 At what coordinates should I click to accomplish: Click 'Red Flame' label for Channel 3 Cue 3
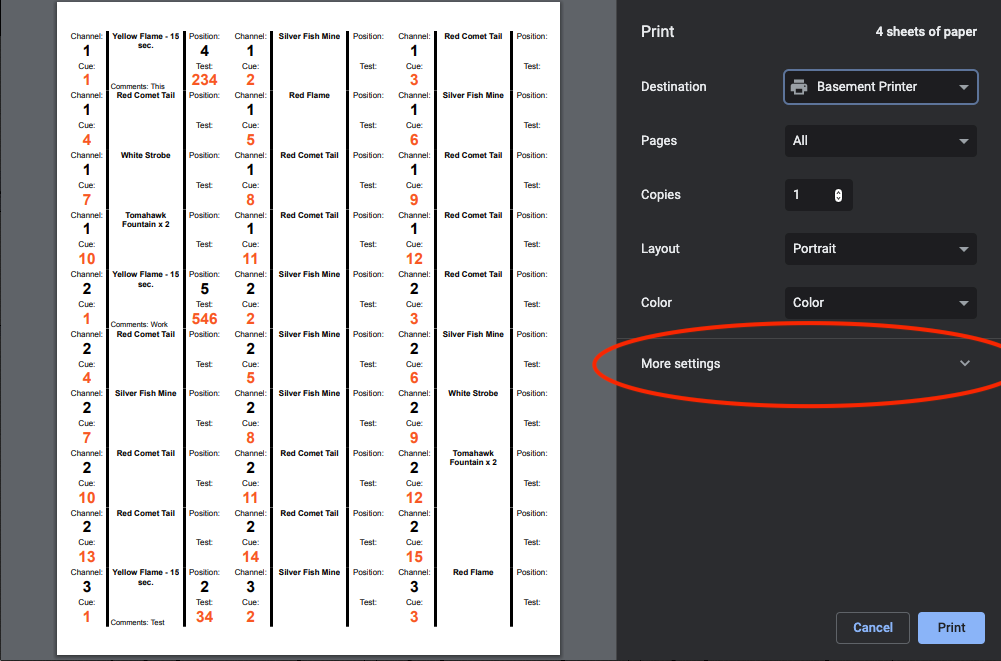coord(473,572)
